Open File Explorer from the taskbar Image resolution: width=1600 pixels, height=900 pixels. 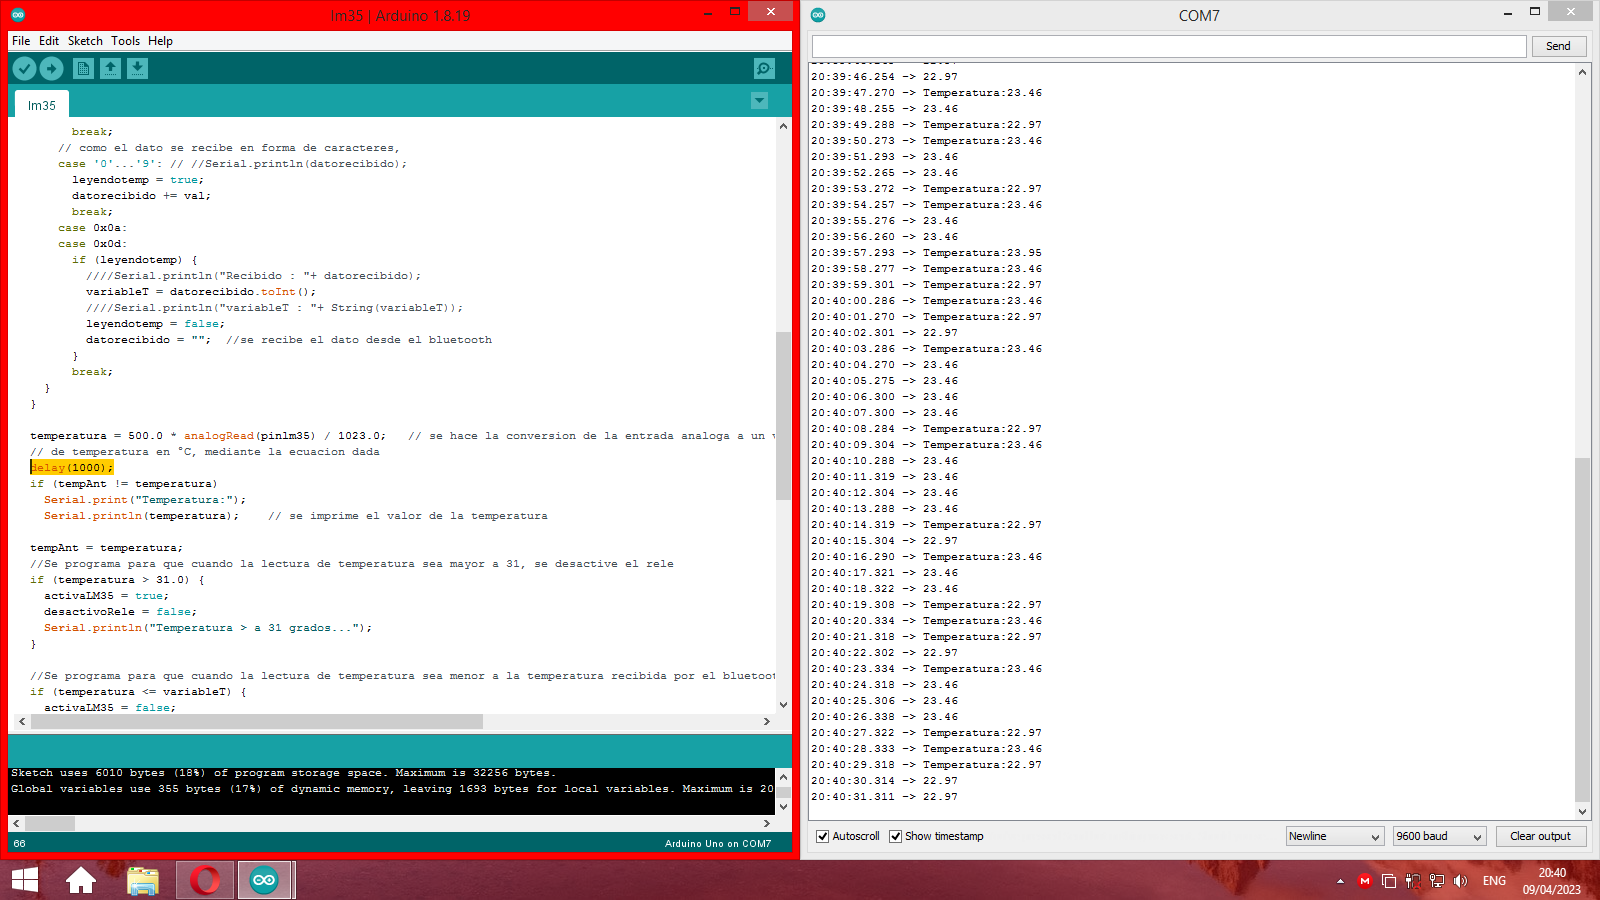pos(144,880)
